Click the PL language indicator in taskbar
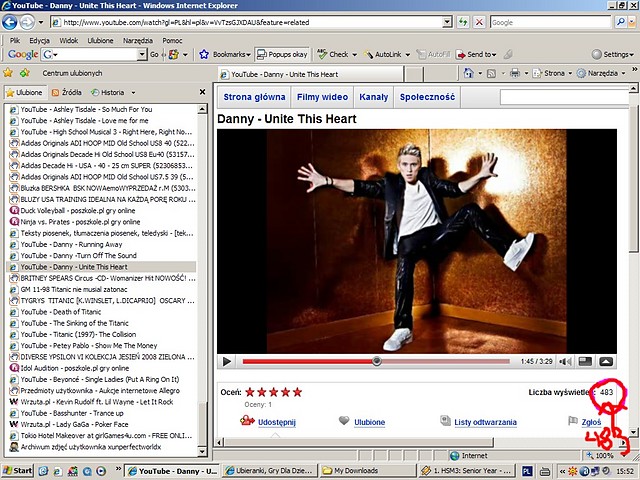Screen dimensions: 640x480 point(527,471)
